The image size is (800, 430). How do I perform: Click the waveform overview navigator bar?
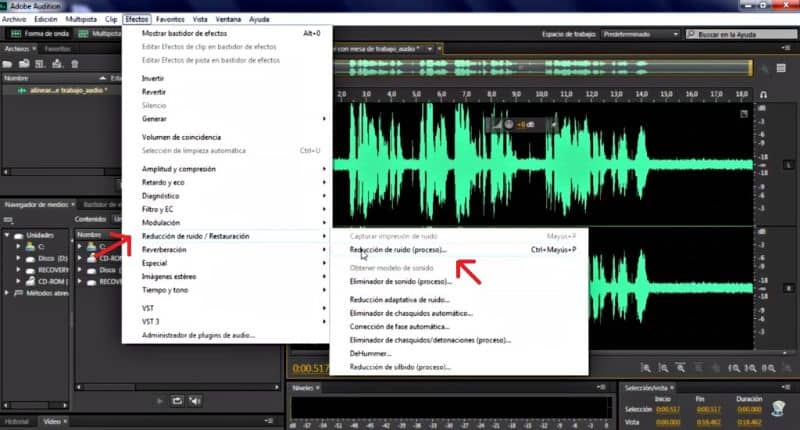pyautogui.click(x=543, y=68)
